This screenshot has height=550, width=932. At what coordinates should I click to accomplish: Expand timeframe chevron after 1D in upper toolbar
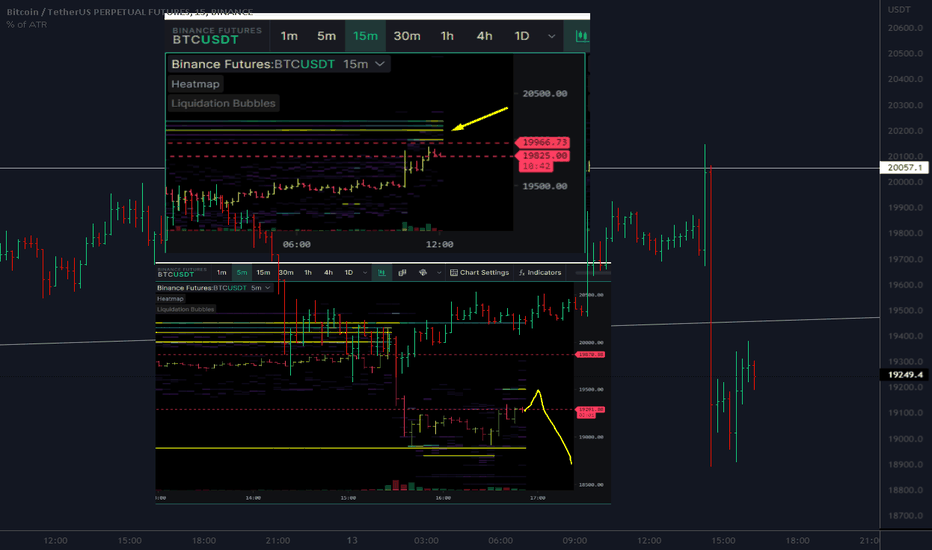(x=552, y=36)
